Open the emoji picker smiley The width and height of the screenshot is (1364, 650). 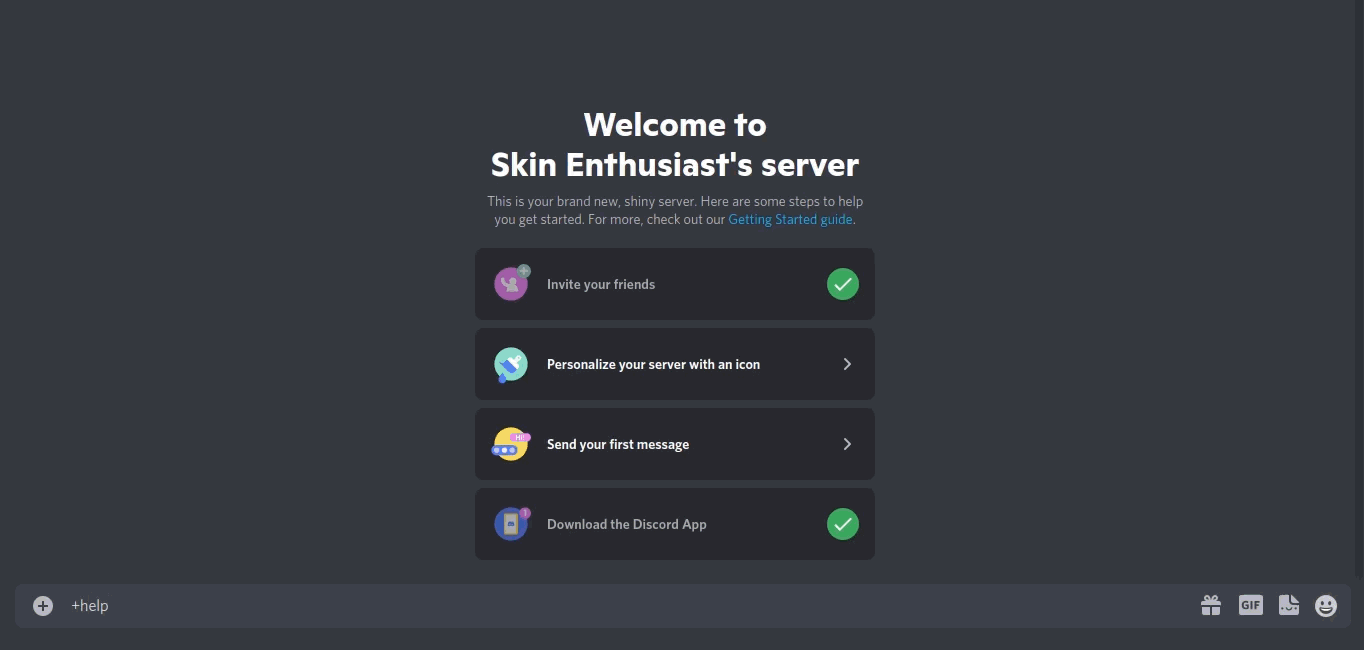click(1326, 606)
